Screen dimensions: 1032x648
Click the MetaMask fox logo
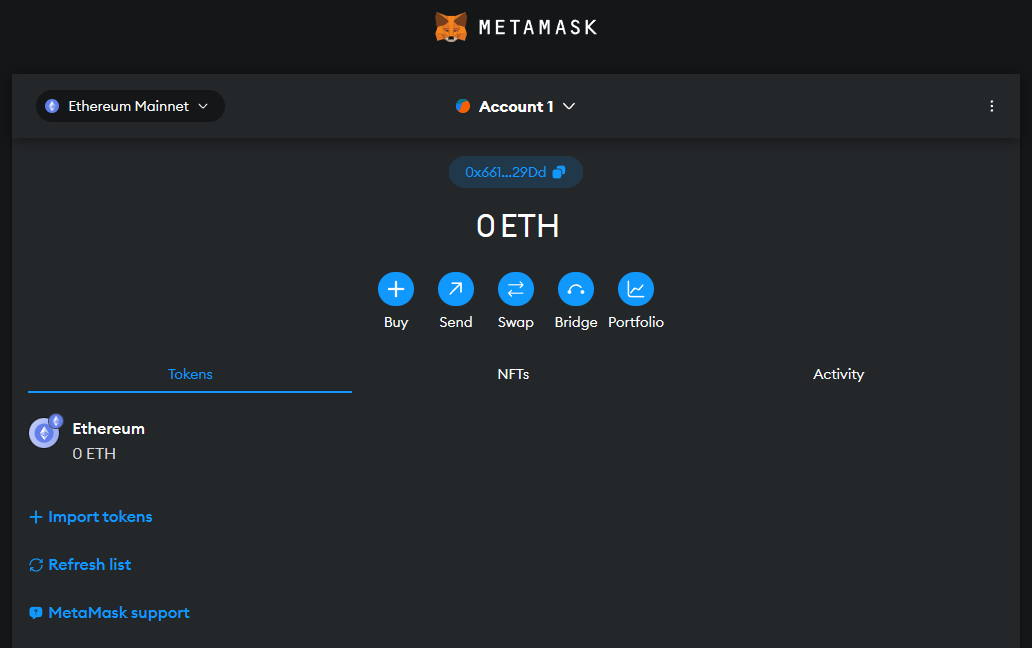pyautogui.click(x=452, y=26)
